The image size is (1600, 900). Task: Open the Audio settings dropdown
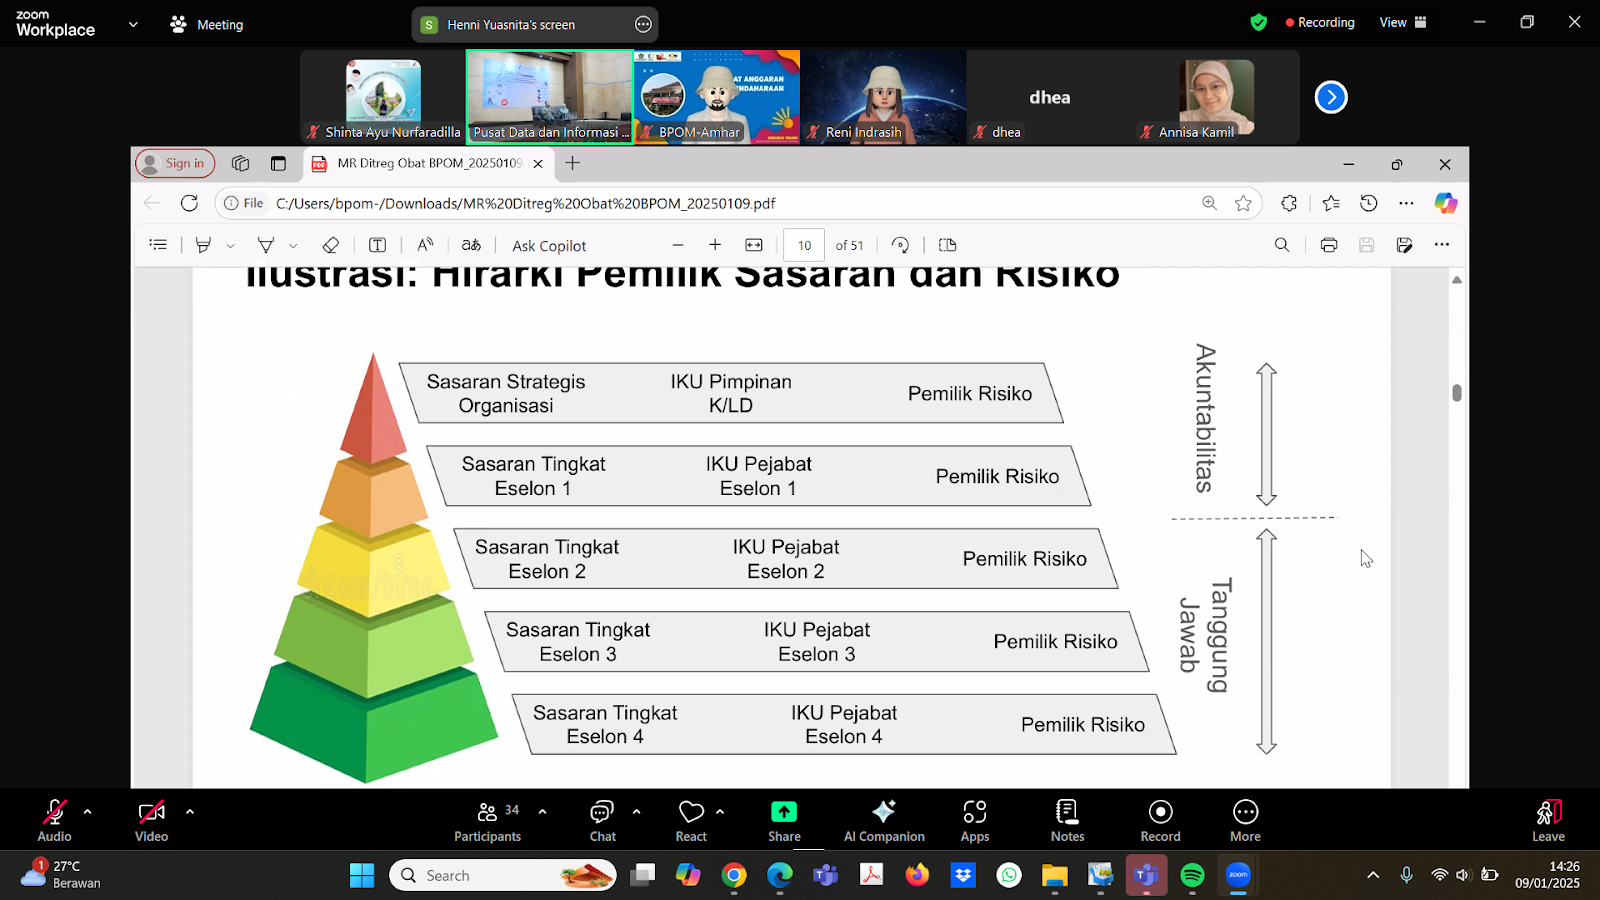pos(88,812)
